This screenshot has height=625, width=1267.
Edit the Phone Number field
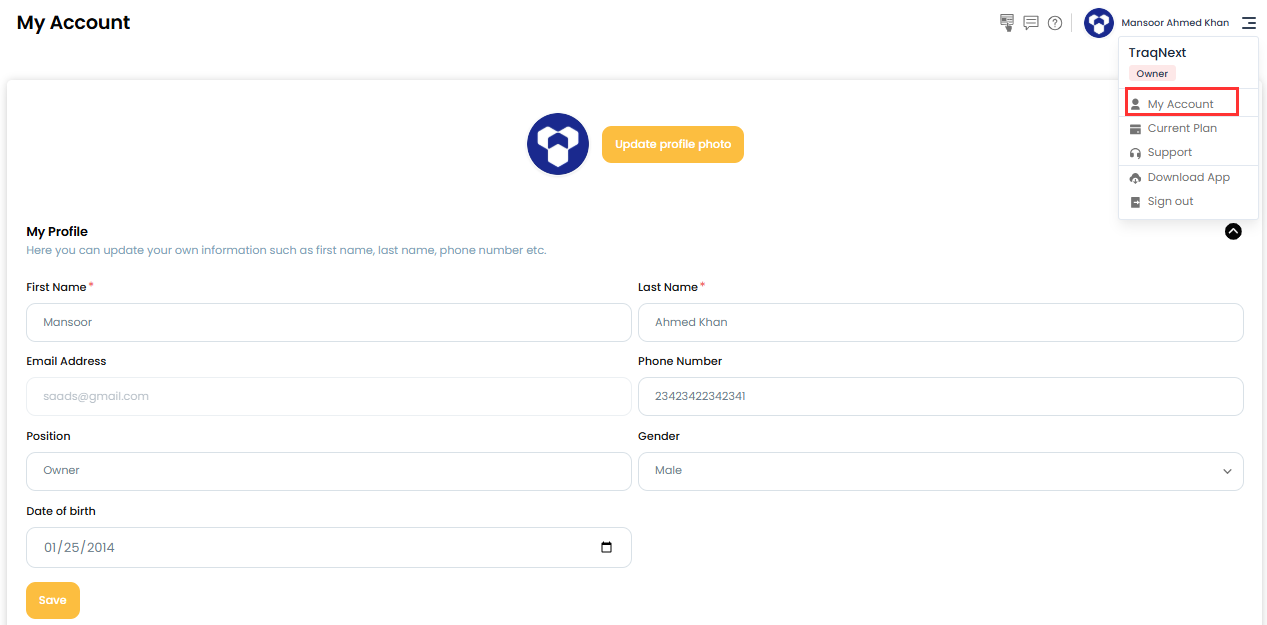[941, 397]
